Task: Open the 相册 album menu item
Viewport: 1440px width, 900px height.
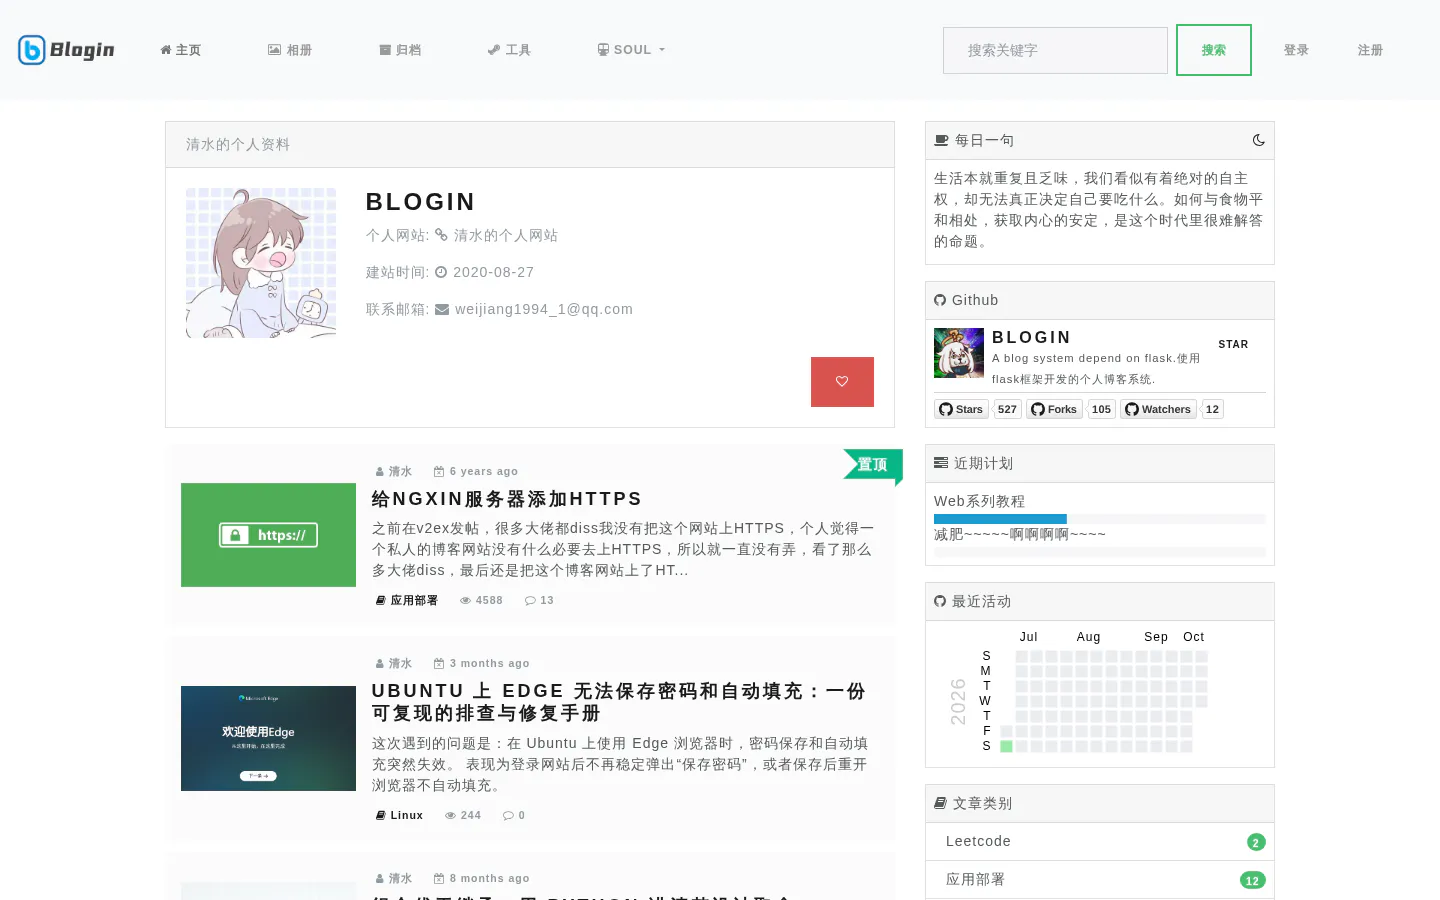Action: click(290, 50)
